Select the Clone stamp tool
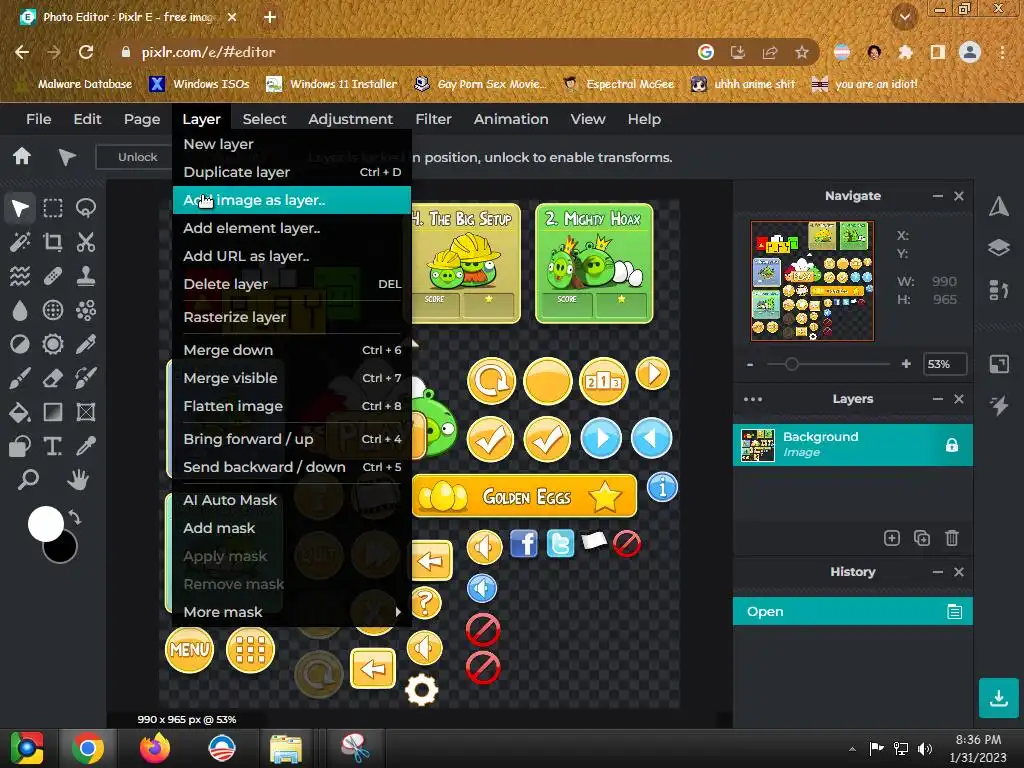 [x=86, y=276]
